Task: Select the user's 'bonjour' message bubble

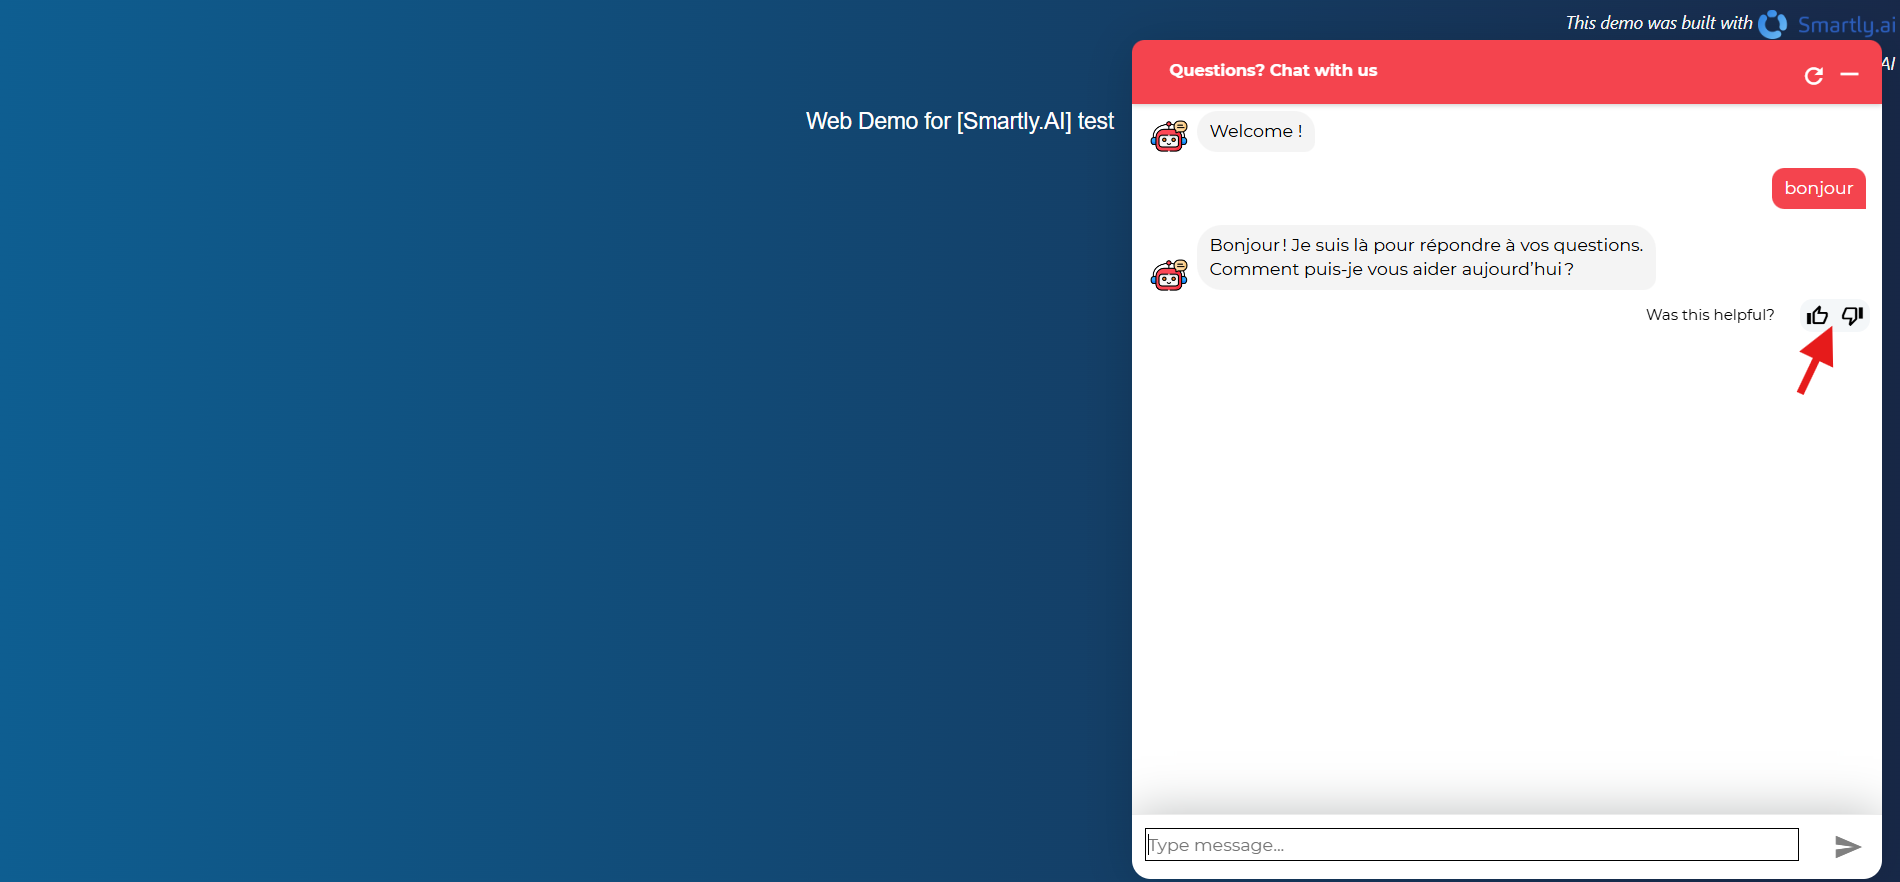Action: (x=1819, y=189)
